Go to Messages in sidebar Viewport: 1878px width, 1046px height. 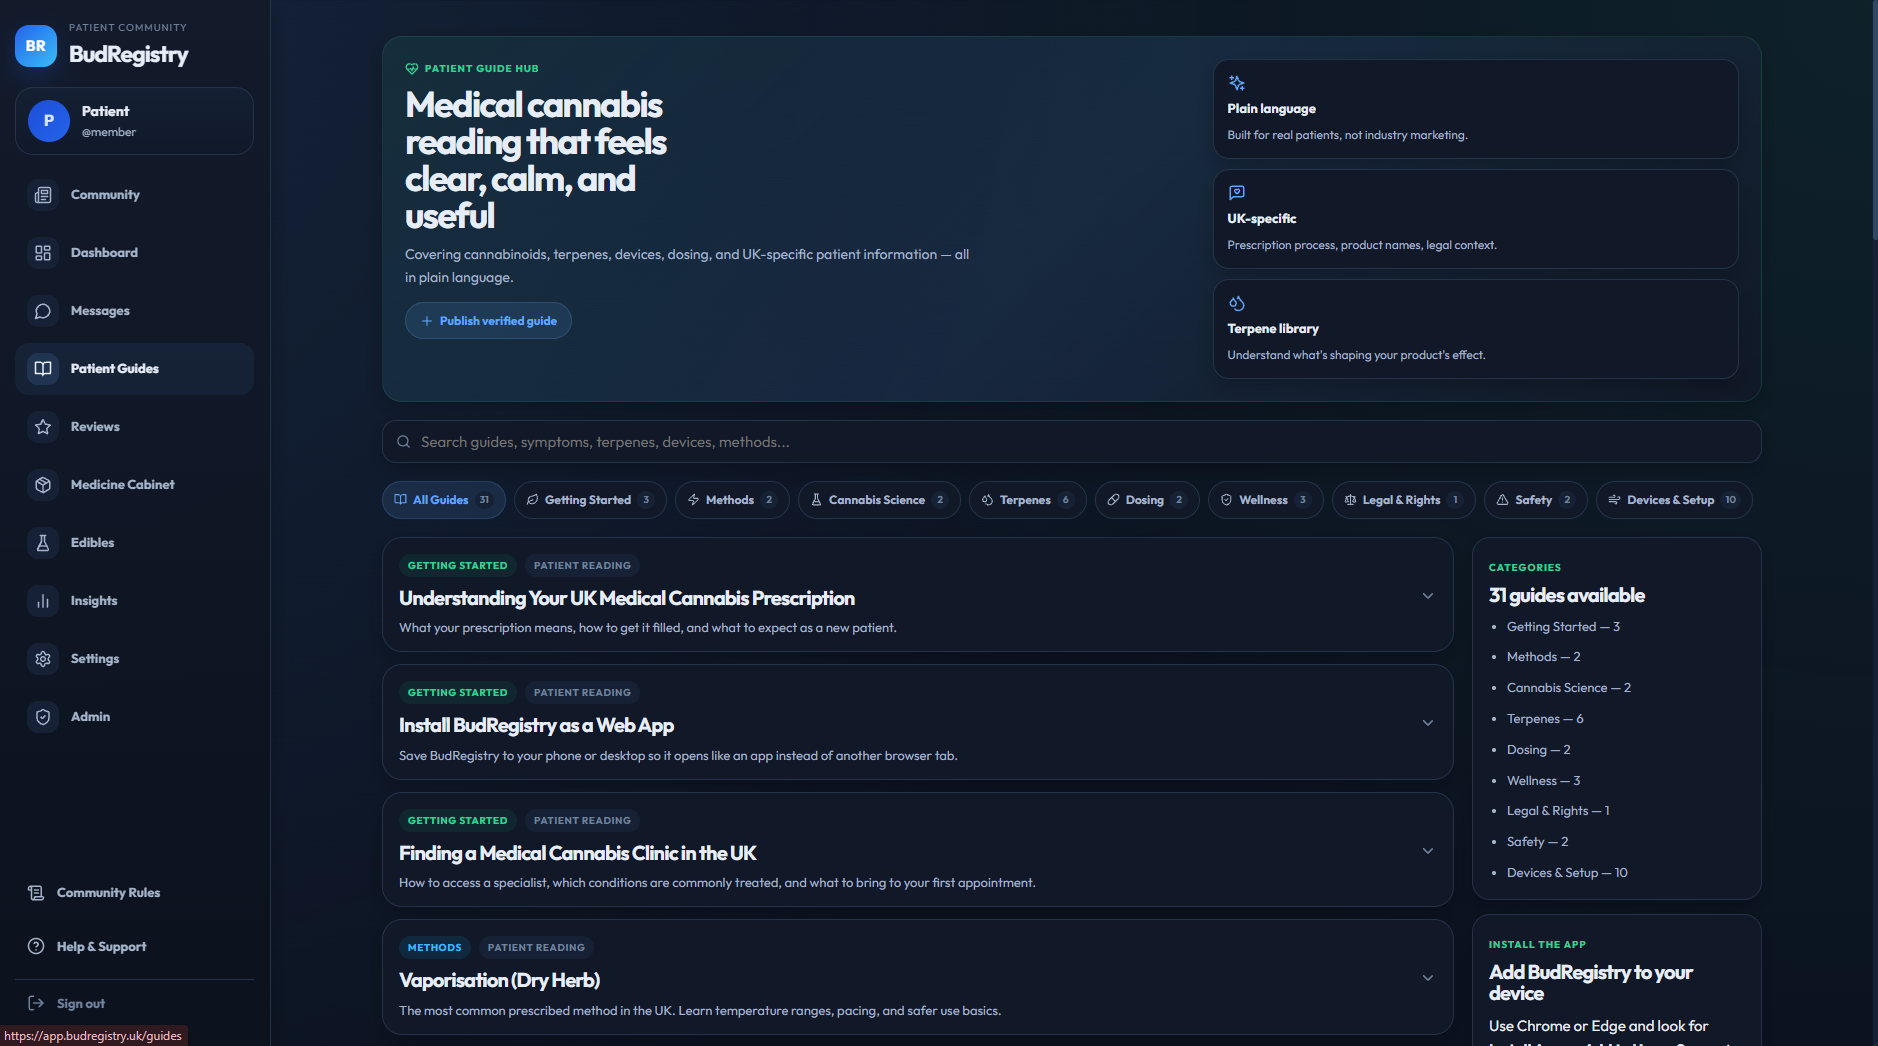pyautogui.click(x=134, y=311)
